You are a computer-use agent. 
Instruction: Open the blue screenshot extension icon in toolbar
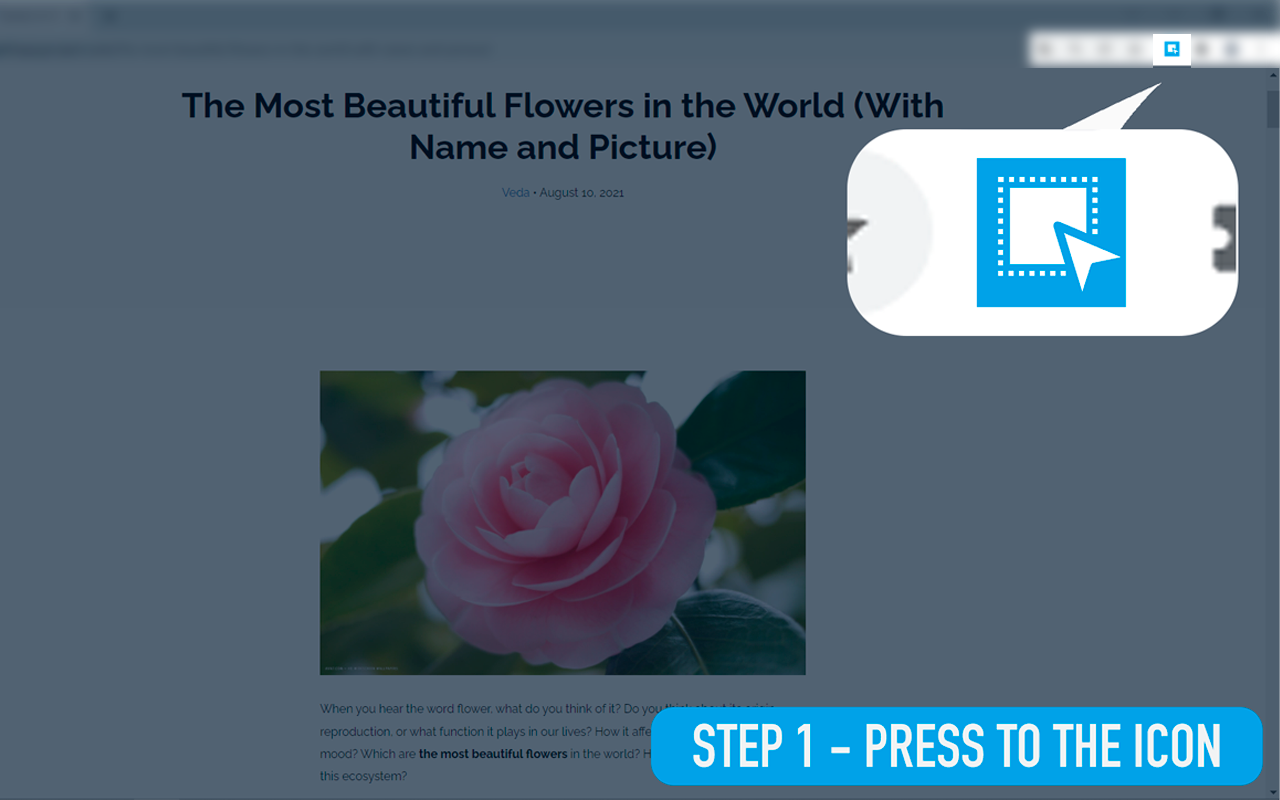coord(1172,48)
